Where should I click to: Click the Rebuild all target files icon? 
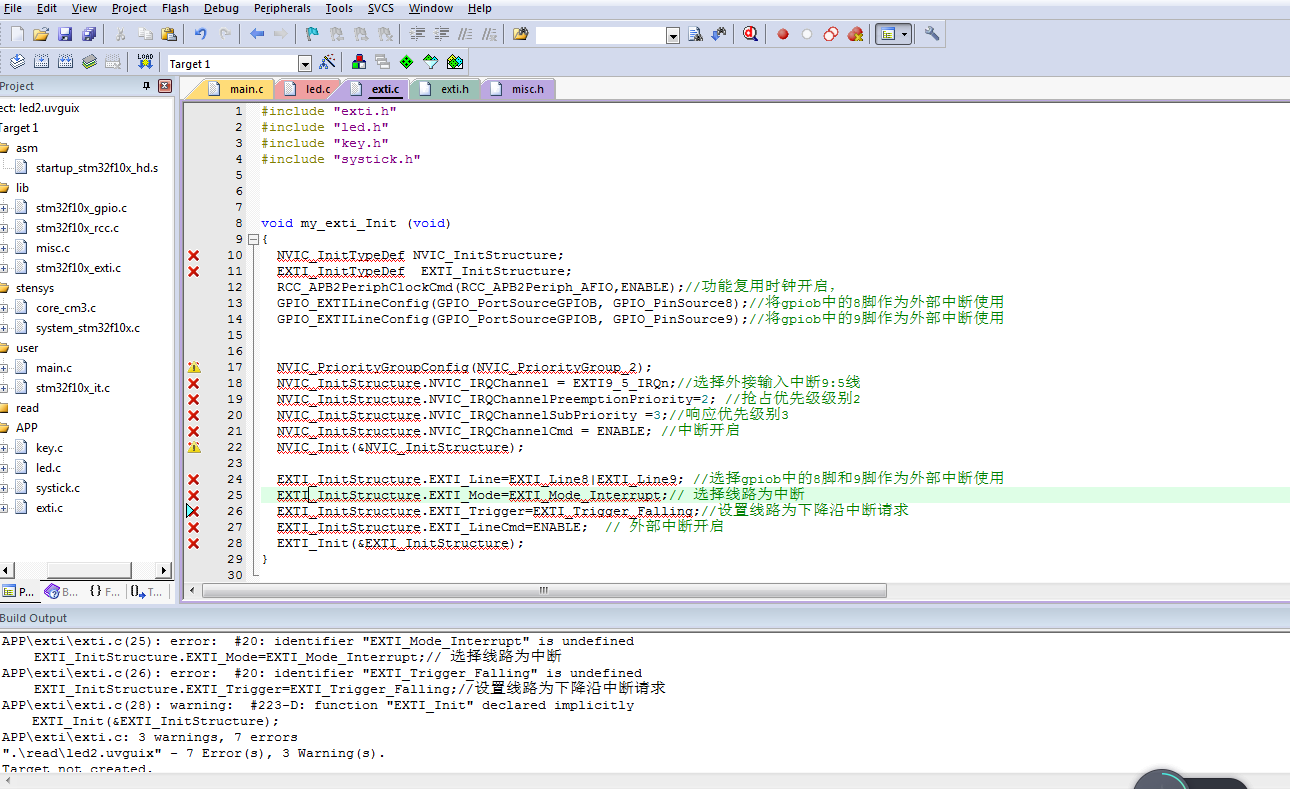(66, 62)
